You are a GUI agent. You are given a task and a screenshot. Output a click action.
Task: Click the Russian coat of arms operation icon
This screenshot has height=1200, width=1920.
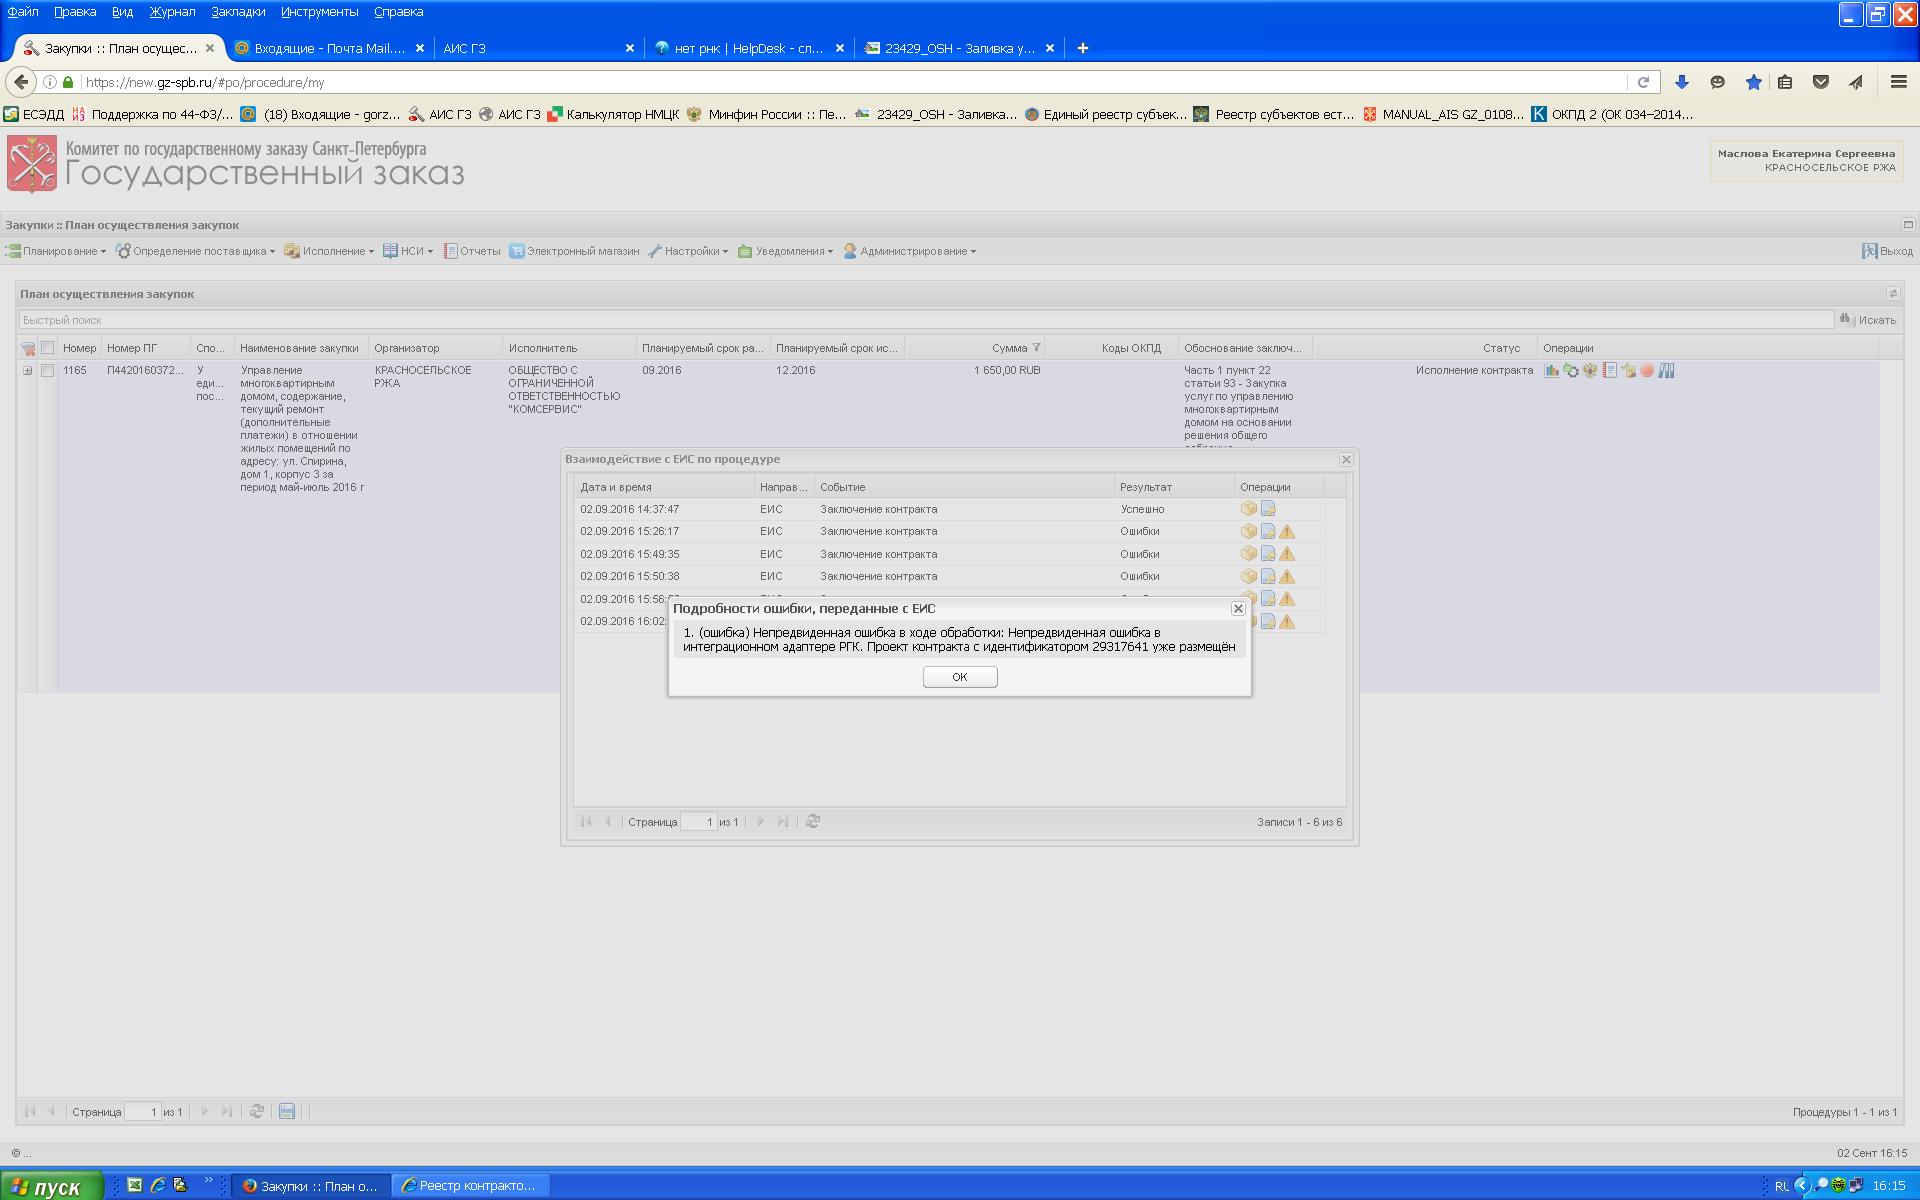click(1590, 371)
